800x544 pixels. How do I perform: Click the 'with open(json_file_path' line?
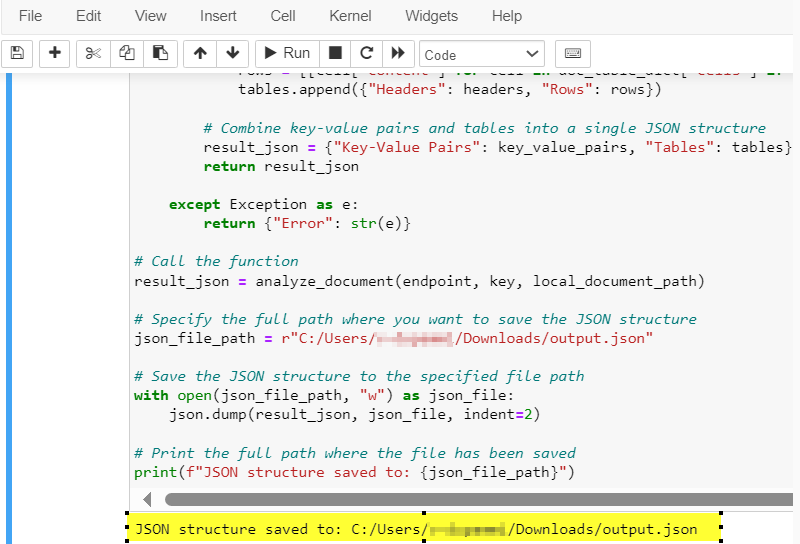324,395
